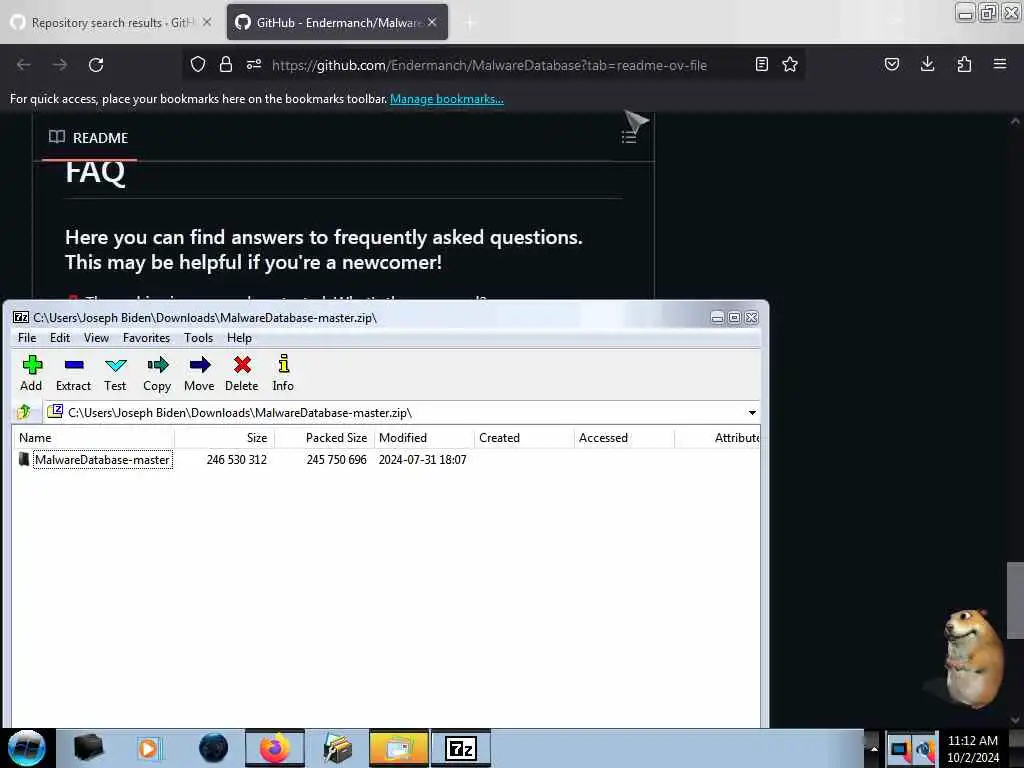
Task: Close the Repository search results tab
Action: (206, 22)
